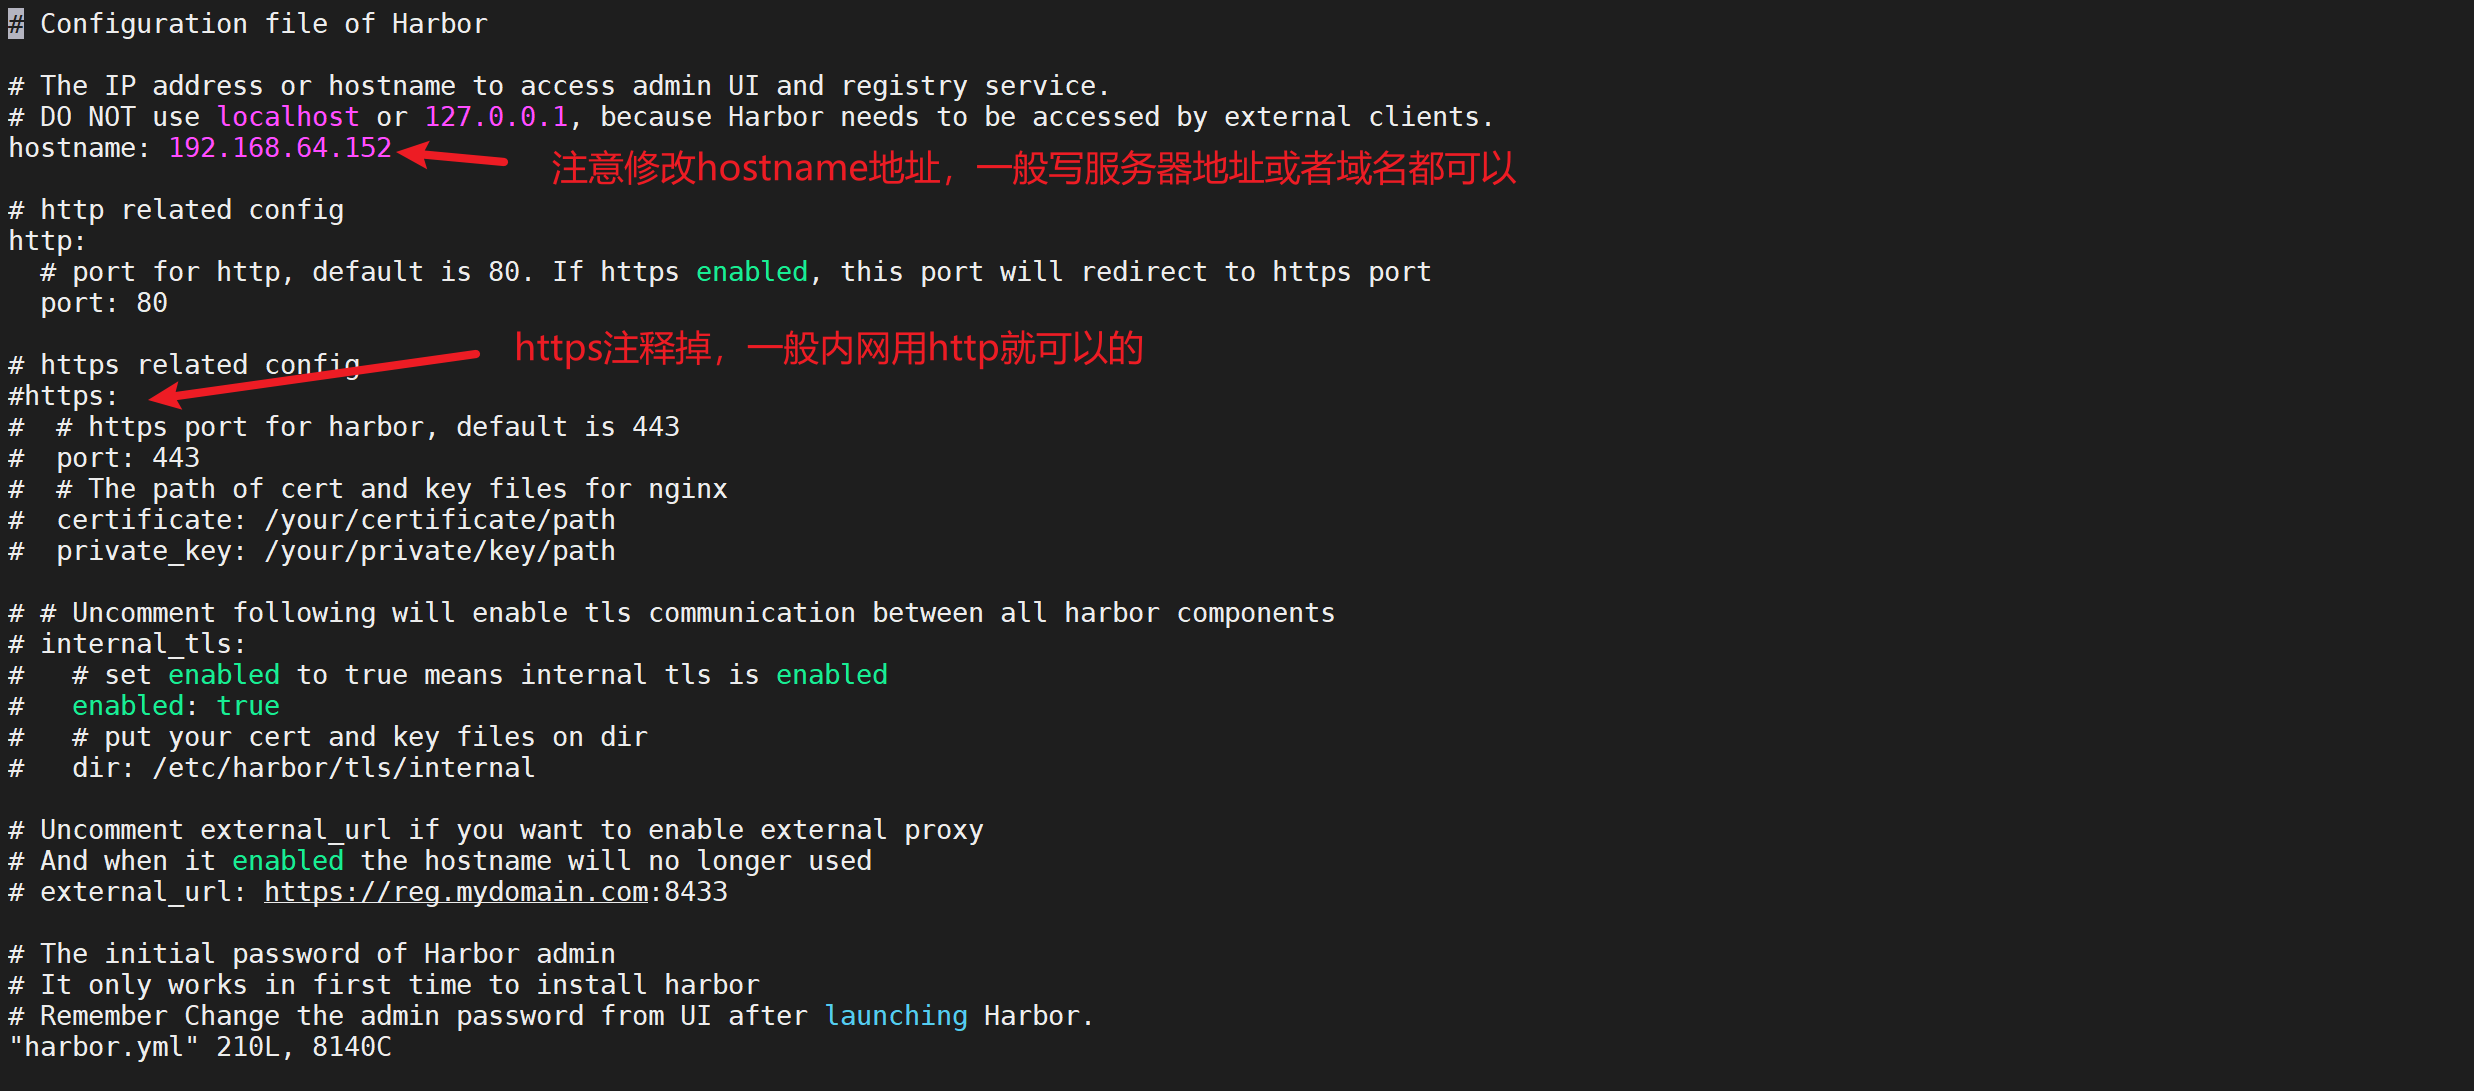Click the magenta 127.0.0.1 address

(496, 117)
